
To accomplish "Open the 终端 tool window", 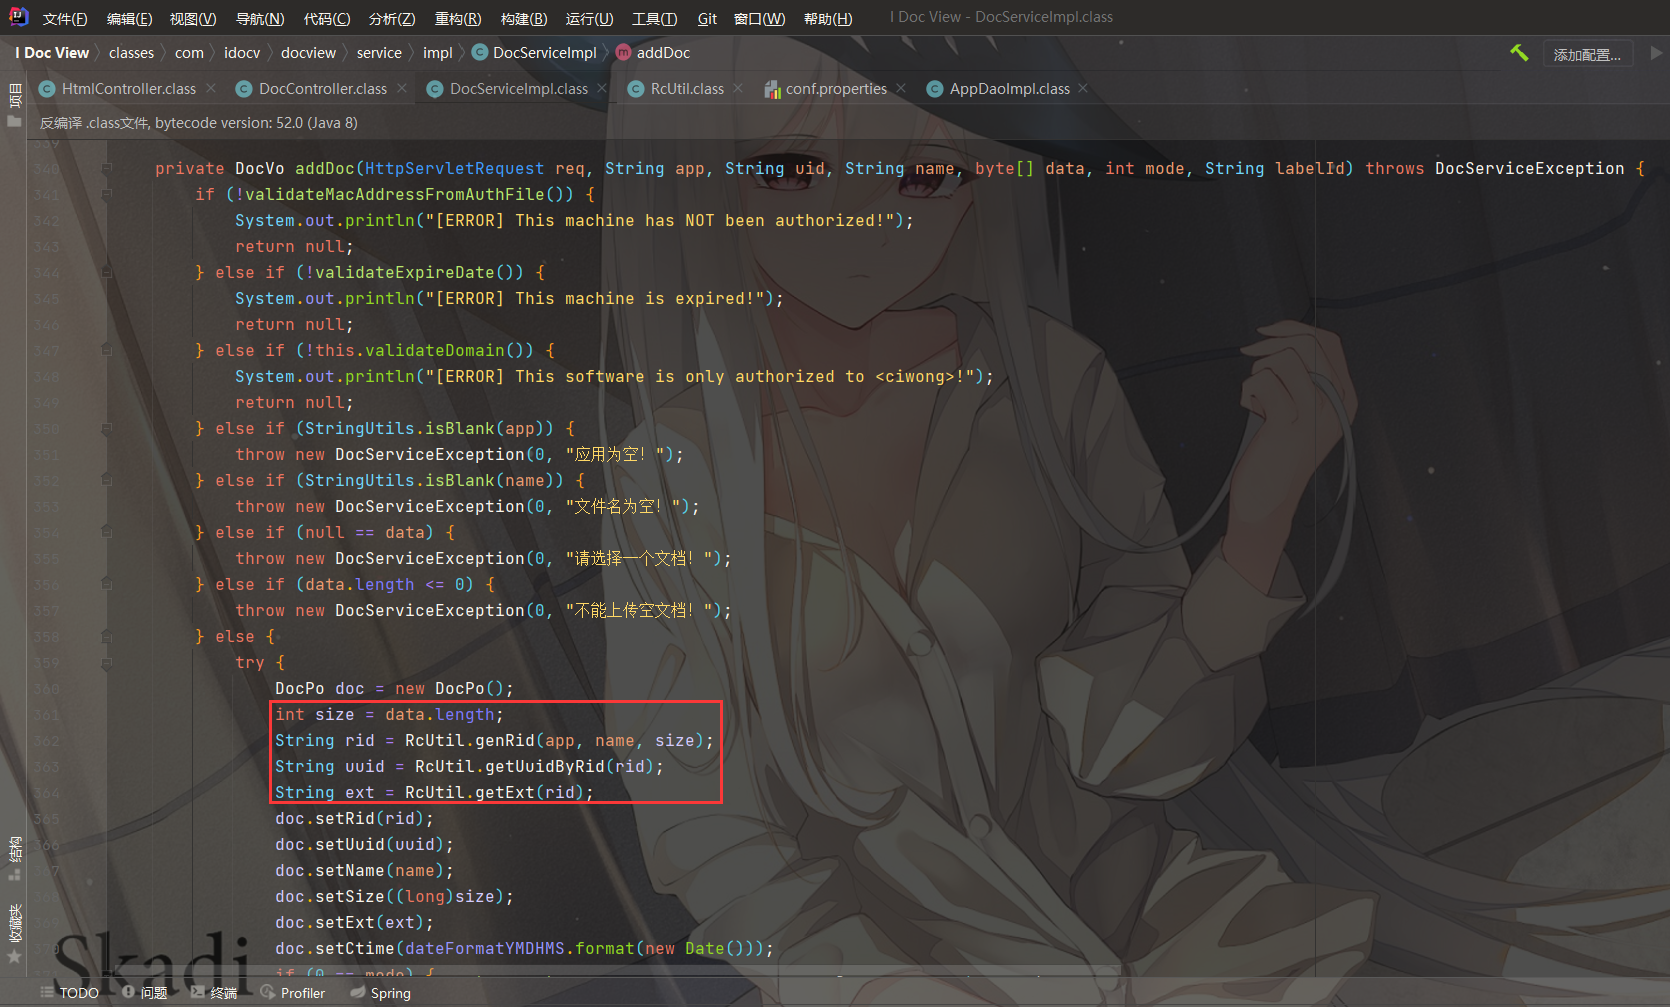I will tap(214, 993).
